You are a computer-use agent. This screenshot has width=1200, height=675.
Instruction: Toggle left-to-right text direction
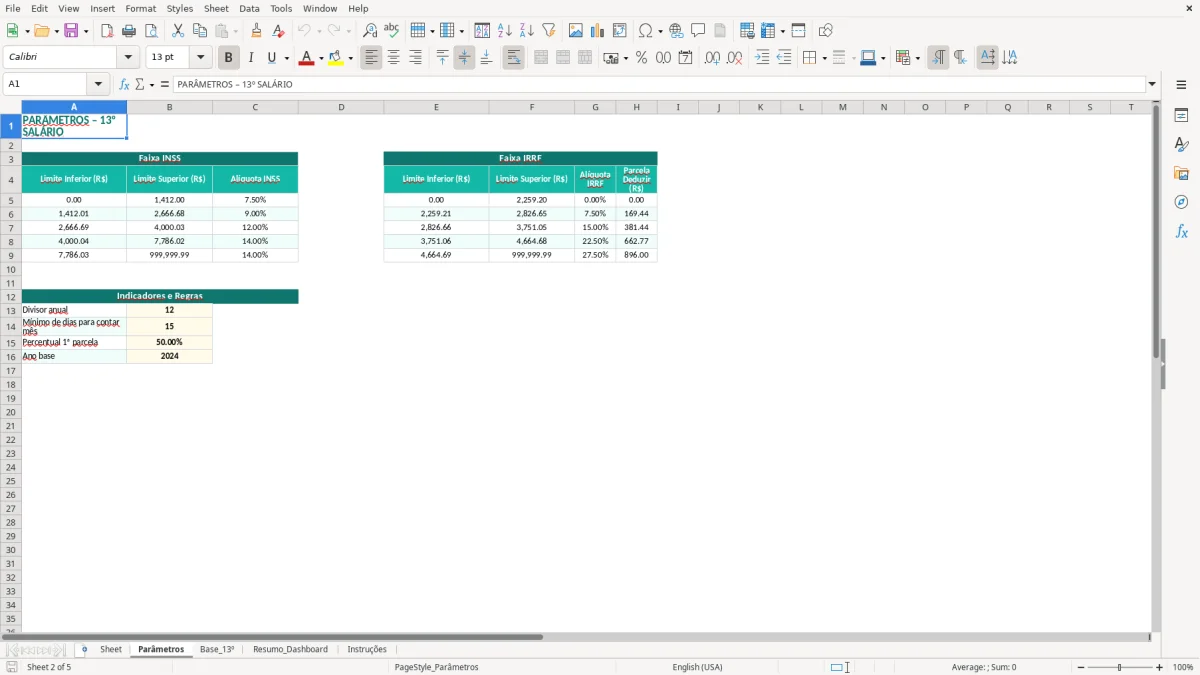pyautogui.click(x=938, y=58)
